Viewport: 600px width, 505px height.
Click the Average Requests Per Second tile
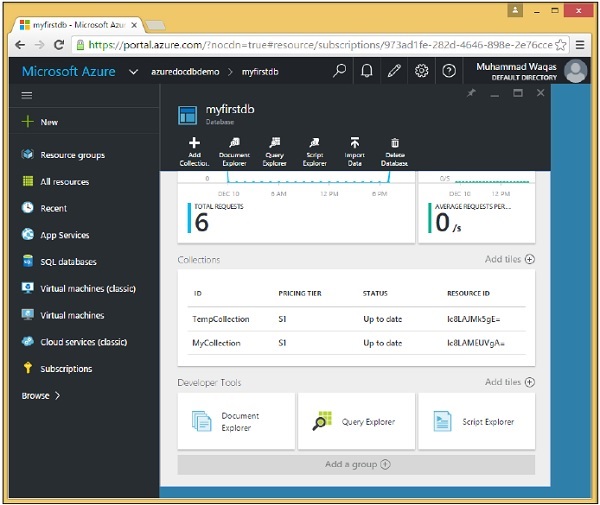click(x=477, y=207)
